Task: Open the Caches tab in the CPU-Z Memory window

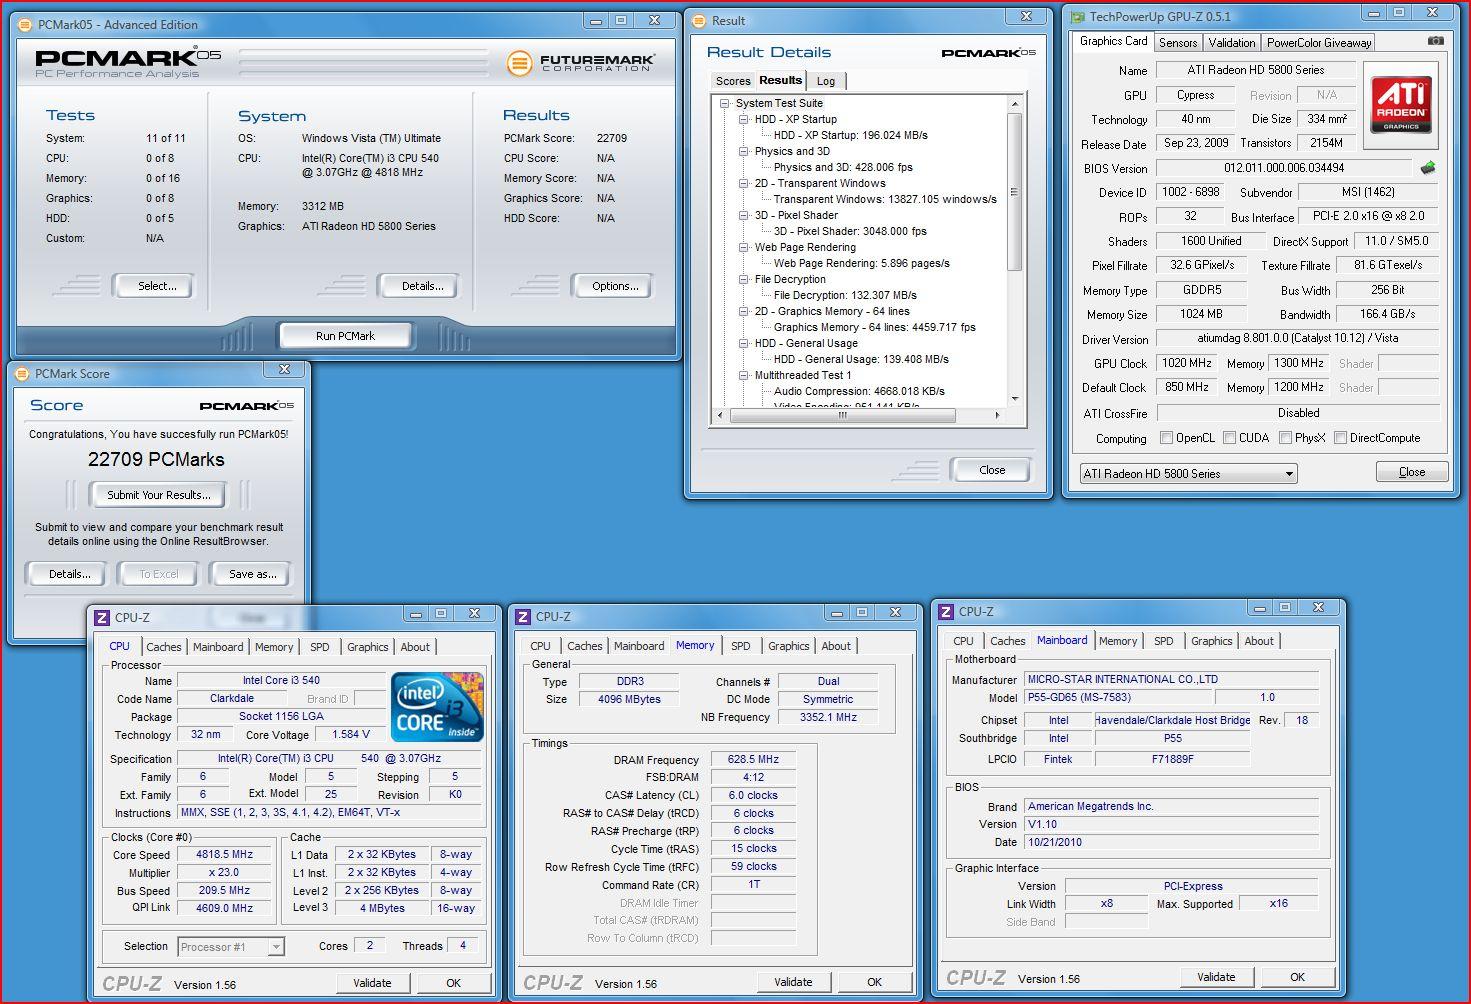Action: pos(585,646)
